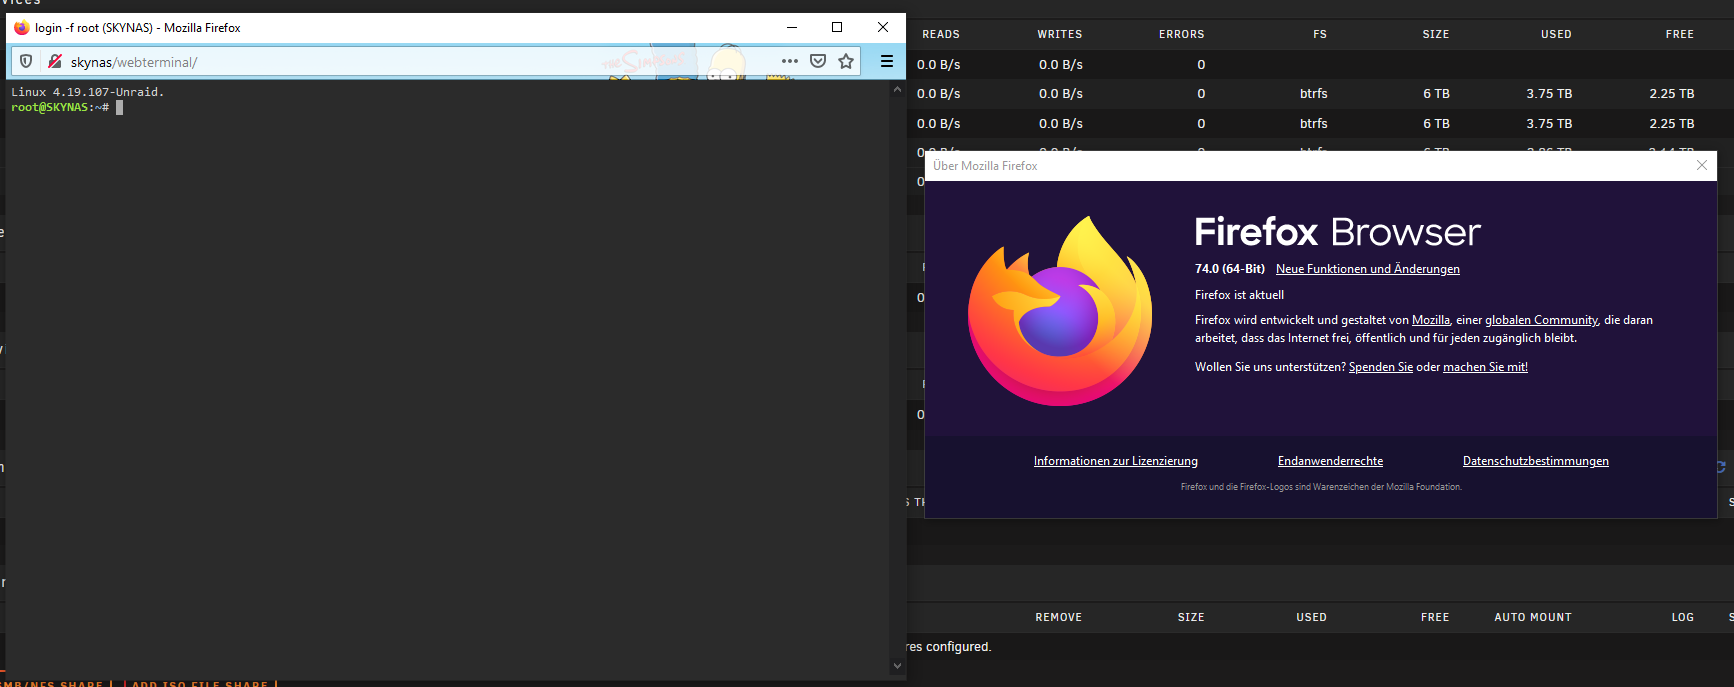Click the Spenden Sie donation link
The height and width of the screenshot is (687, 1734).
(x=1381, y=367)
